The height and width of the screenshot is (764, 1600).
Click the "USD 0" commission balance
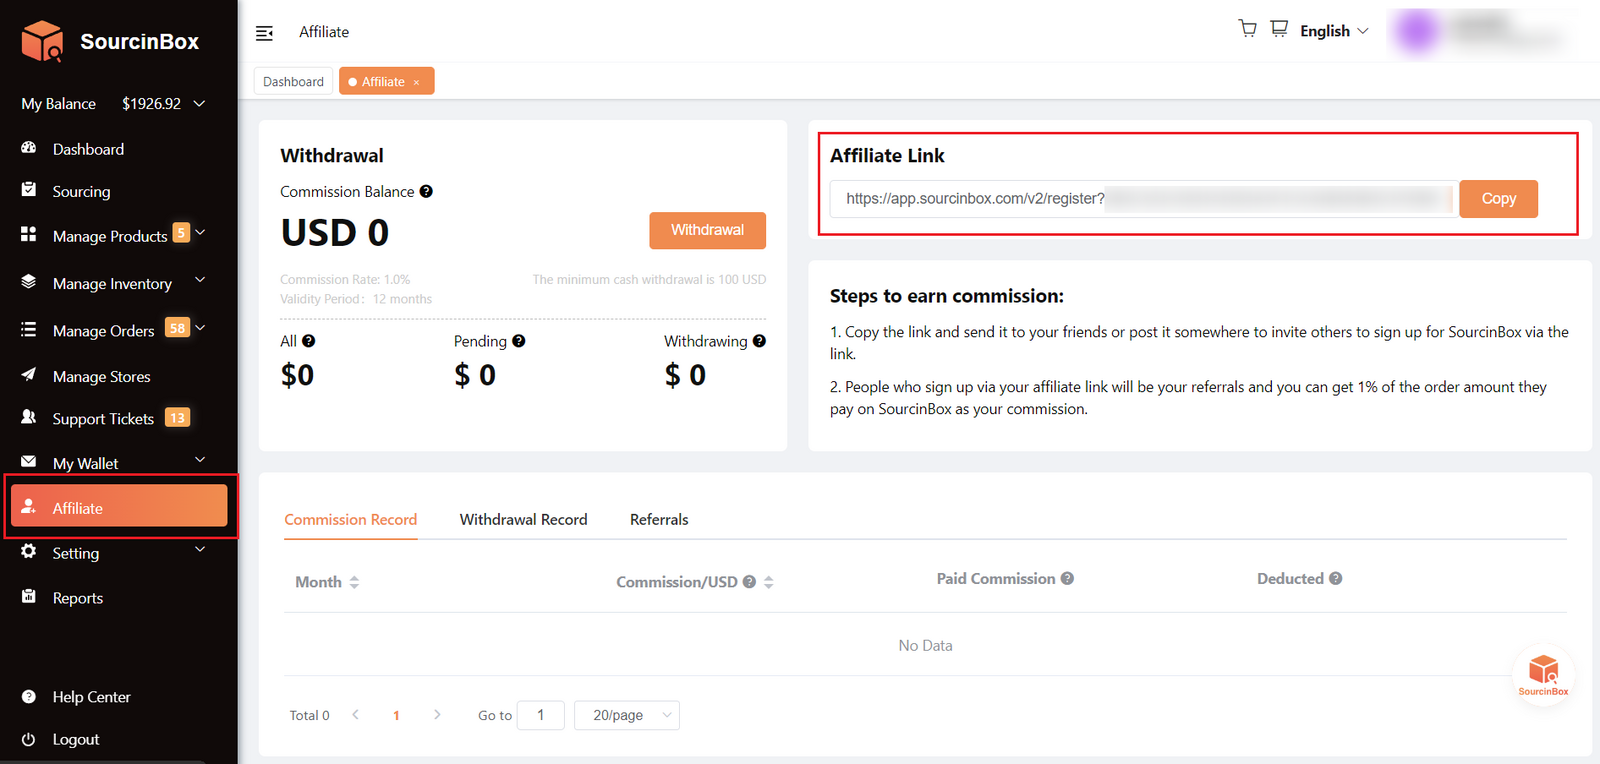(x=335, y=232)
